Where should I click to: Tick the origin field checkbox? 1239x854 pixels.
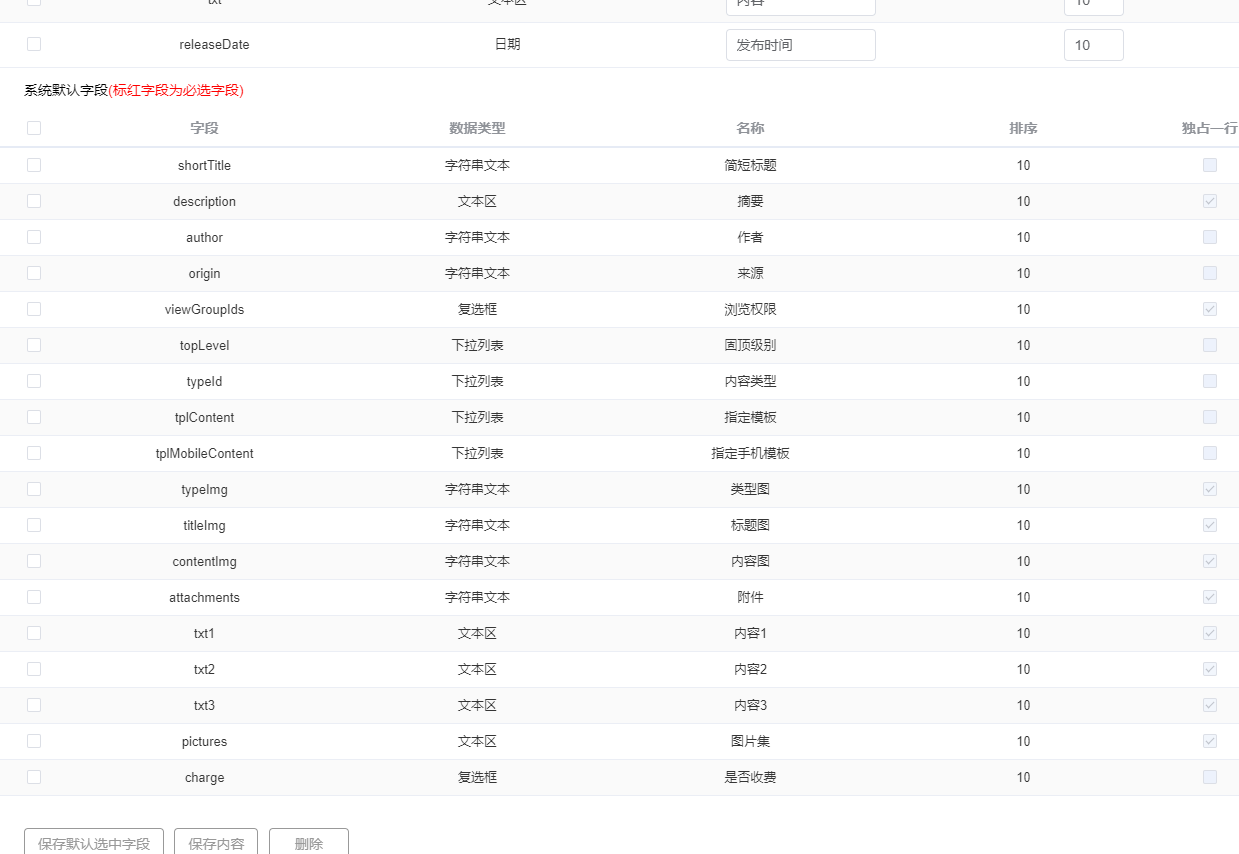[x=34, y=273]
